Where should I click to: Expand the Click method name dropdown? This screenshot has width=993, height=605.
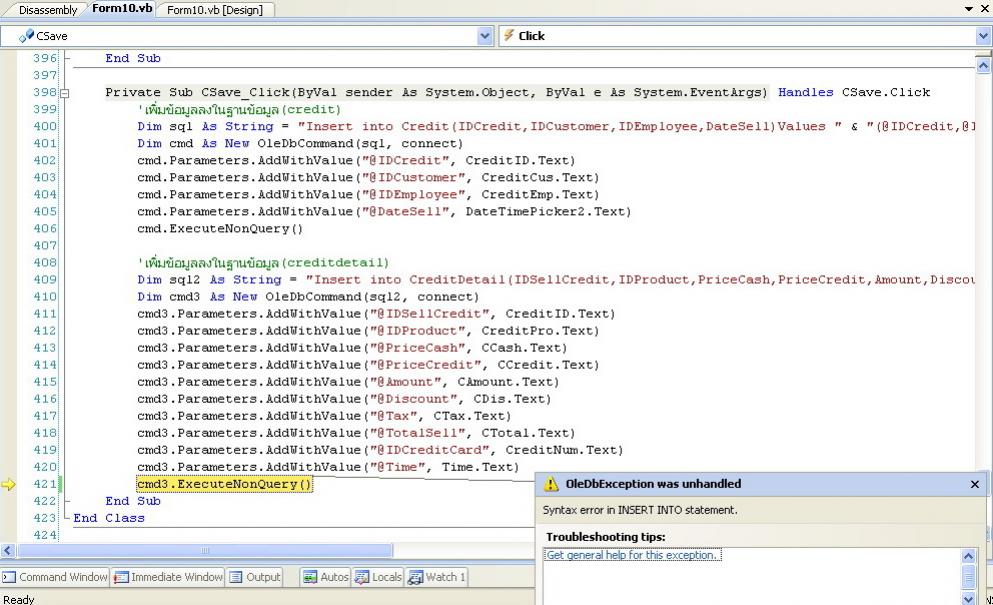(983, 36)
